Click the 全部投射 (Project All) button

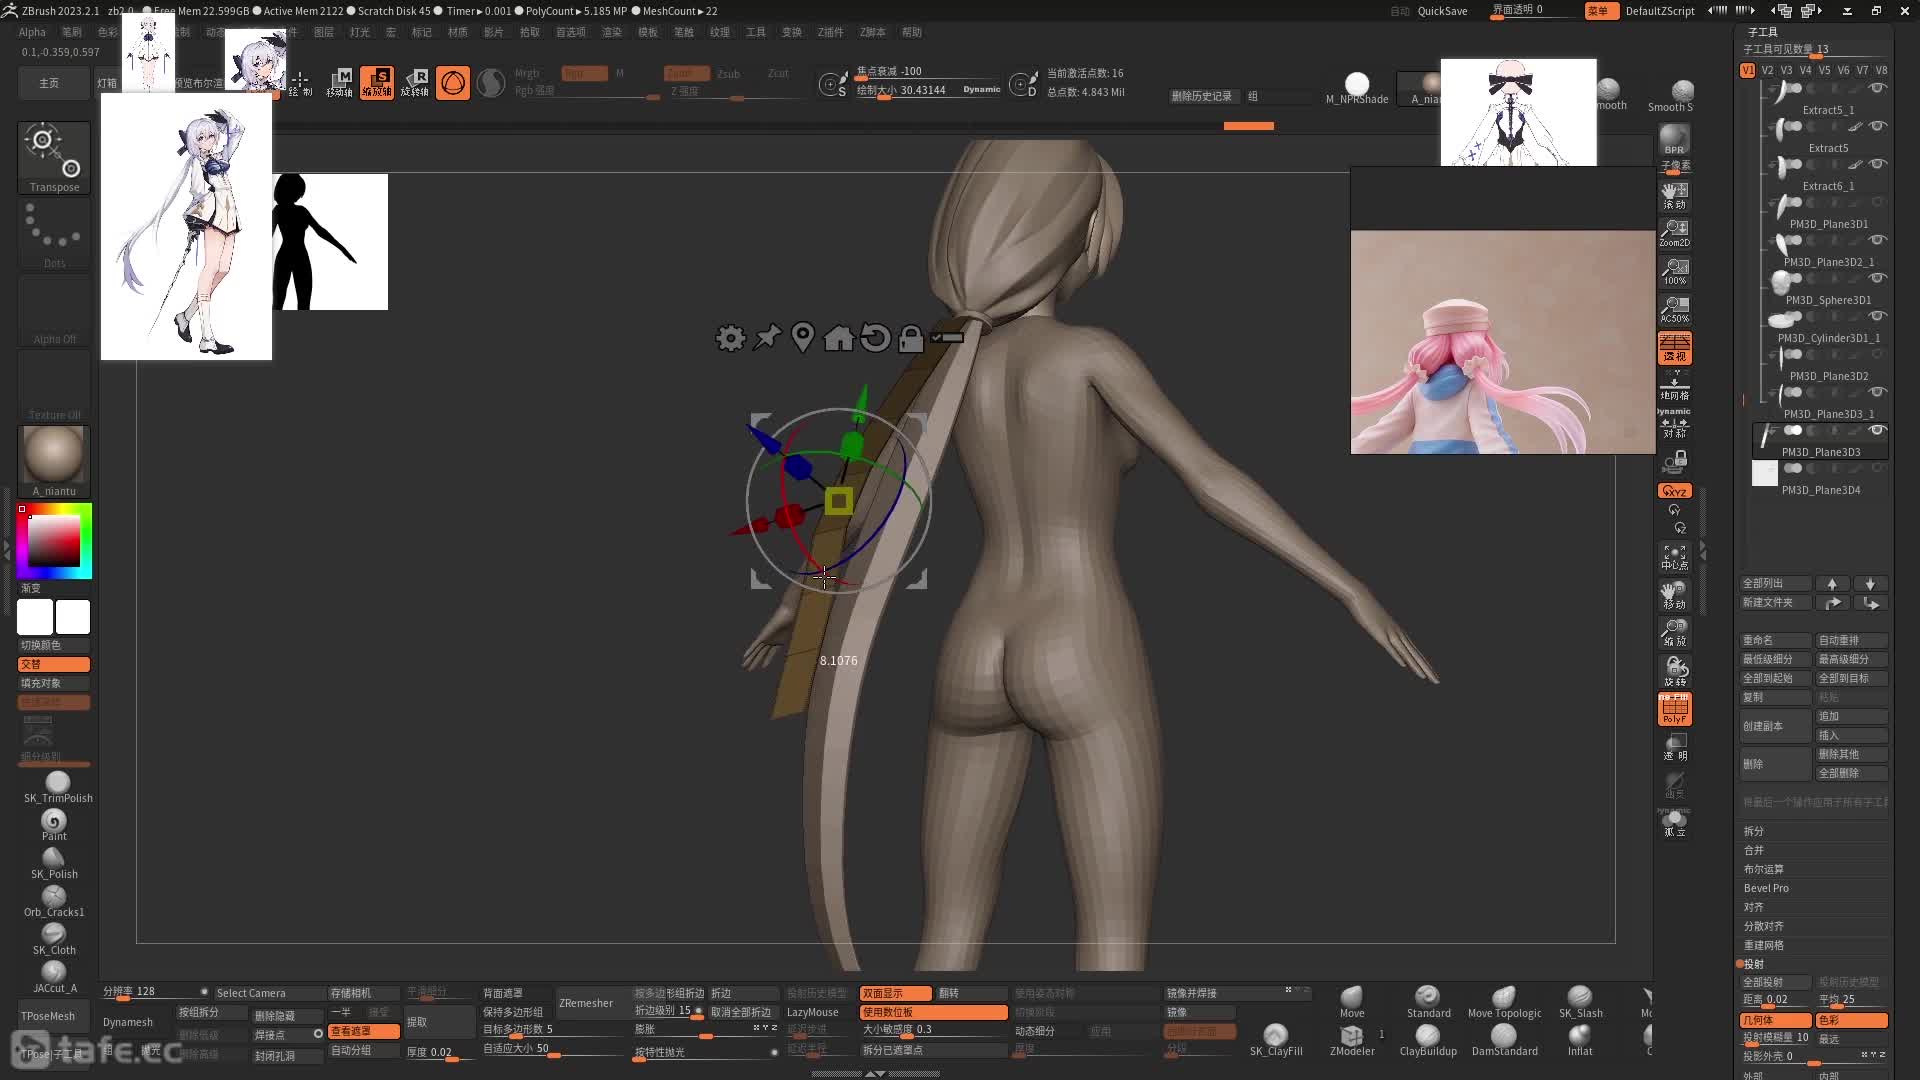click(x=1776, y=982)
